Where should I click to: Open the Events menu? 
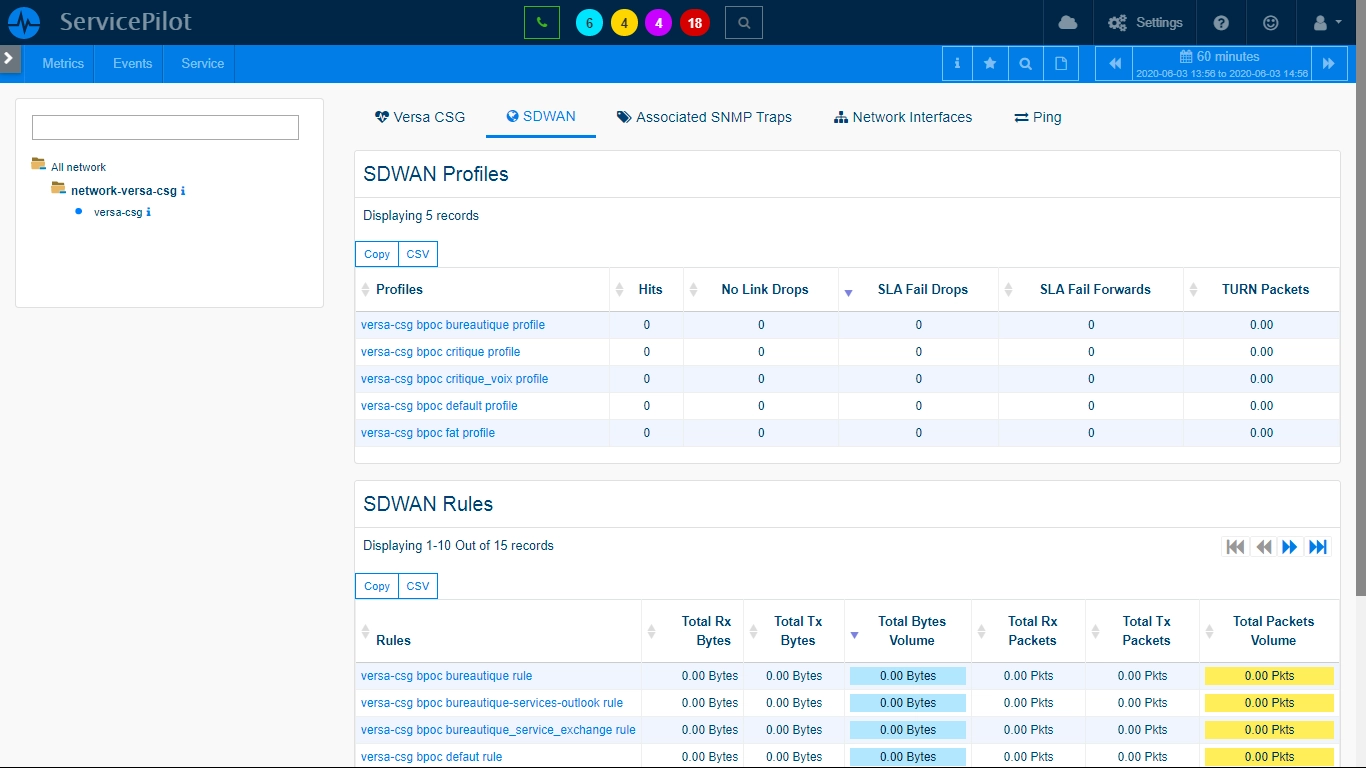(132, 63)
